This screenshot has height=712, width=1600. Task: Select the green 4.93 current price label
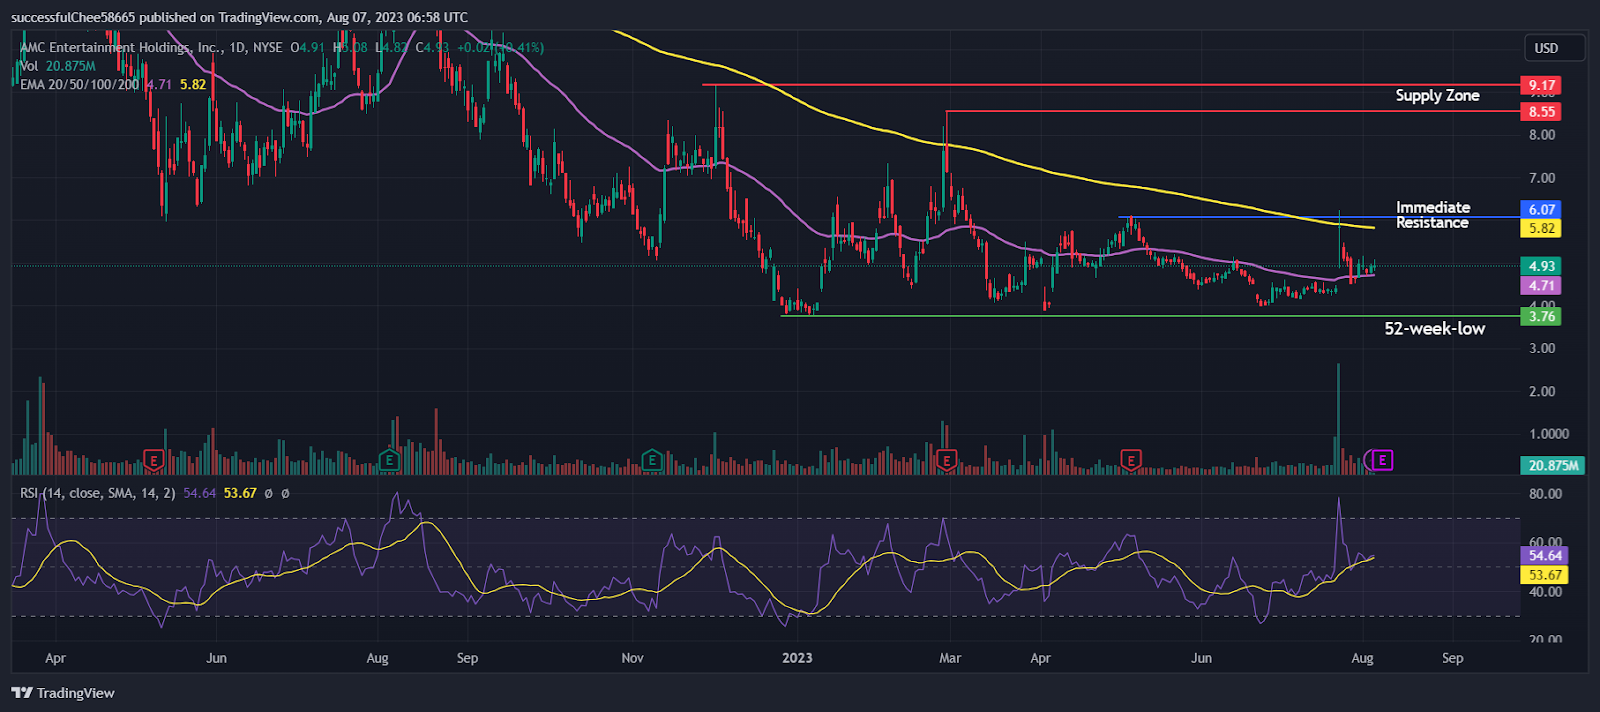tap(1541, 266)
